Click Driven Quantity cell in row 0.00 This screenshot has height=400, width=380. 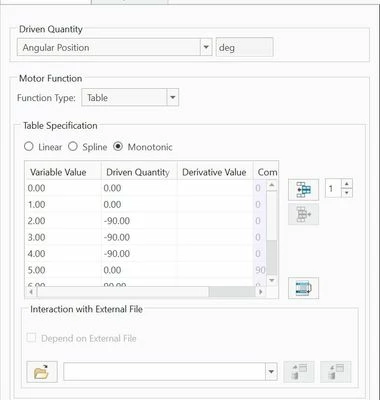[139, 188]
